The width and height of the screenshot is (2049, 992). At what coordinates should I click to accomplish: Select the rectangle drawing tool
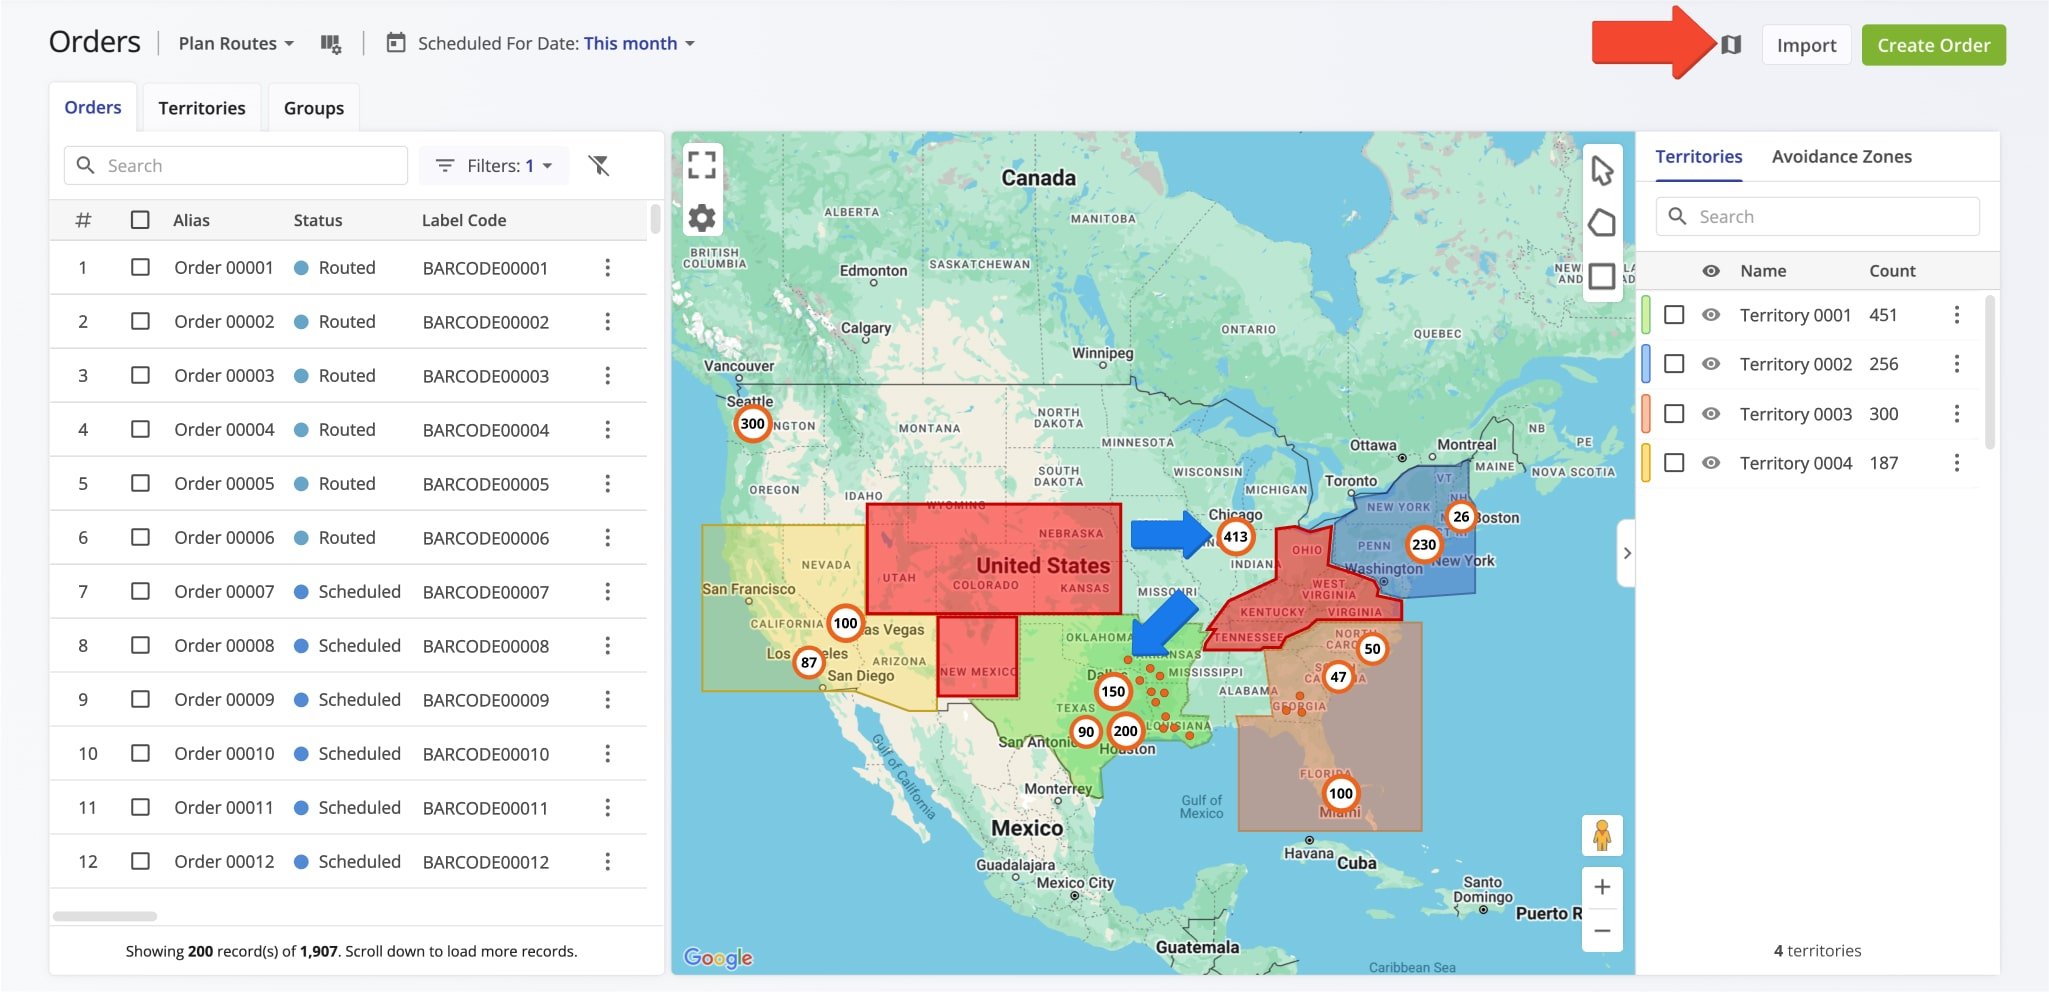click(1602, 276)
